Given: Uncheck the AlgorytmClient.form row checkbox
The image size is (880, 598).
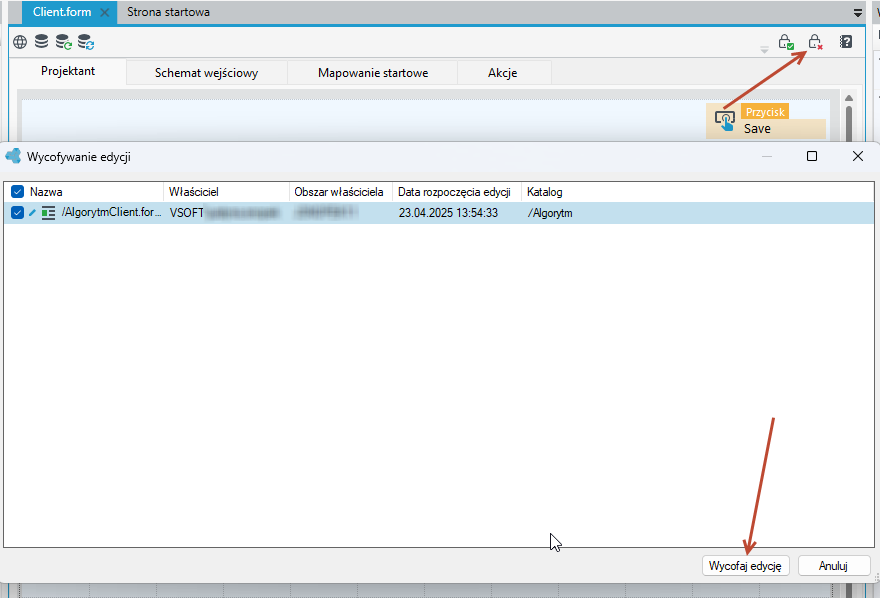Looking at the screenshot, I should point(17,213).
